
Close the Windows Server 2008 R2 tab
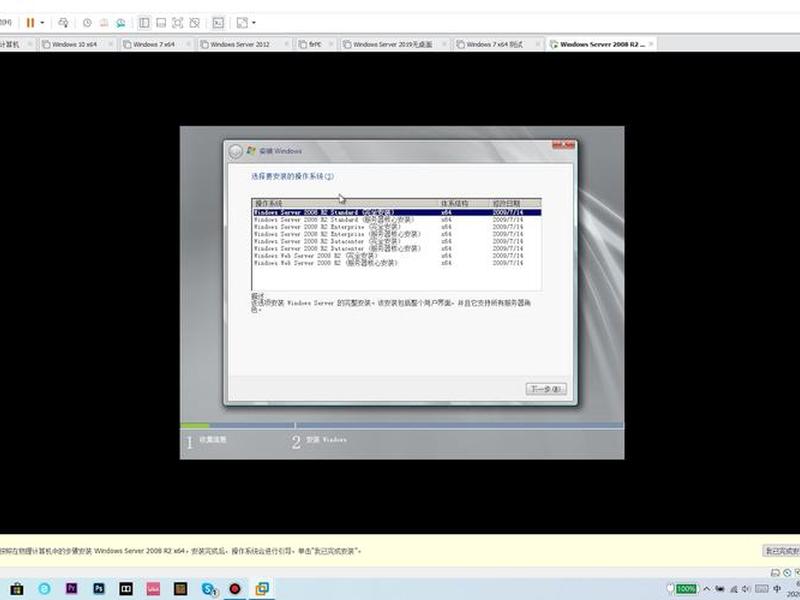point(651,44)
